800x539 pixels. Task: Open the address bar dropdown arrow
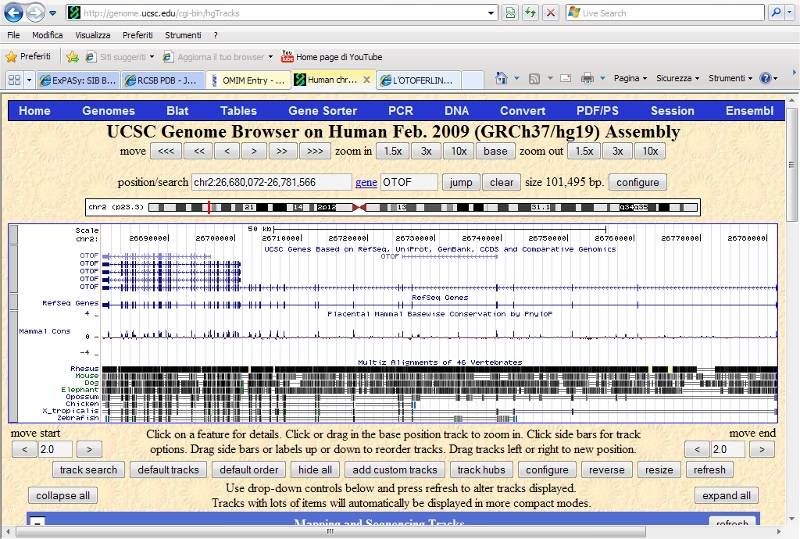pos(491,13)
